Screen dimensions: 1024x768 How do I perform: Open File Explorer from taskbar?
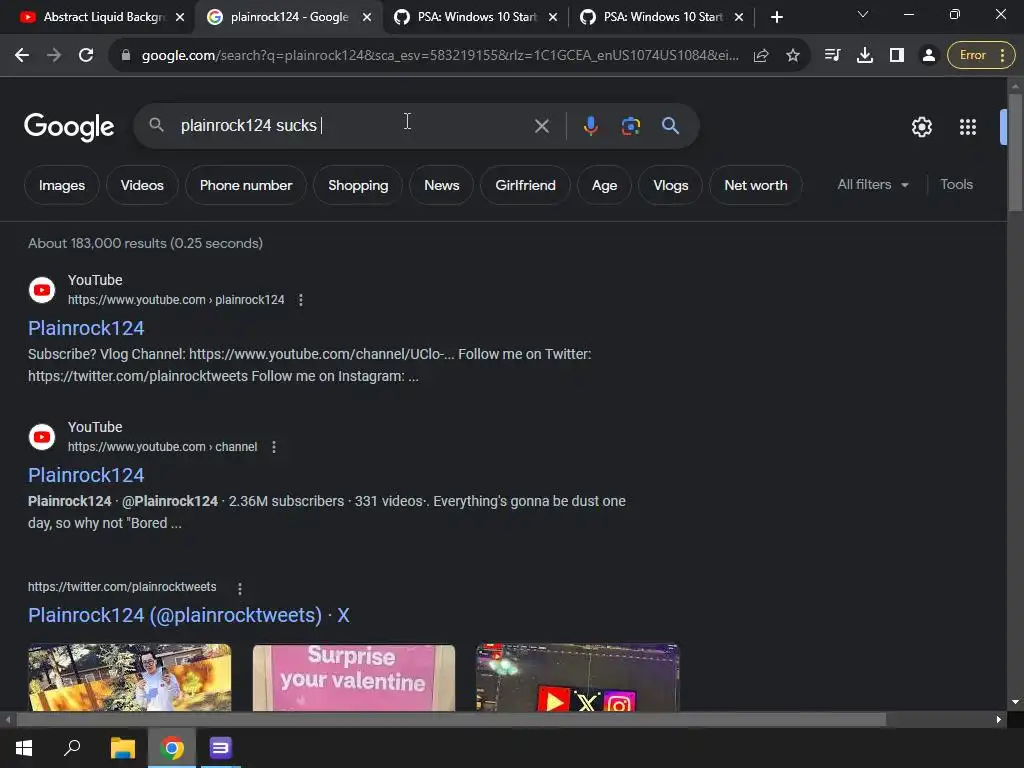pos(123,748)
